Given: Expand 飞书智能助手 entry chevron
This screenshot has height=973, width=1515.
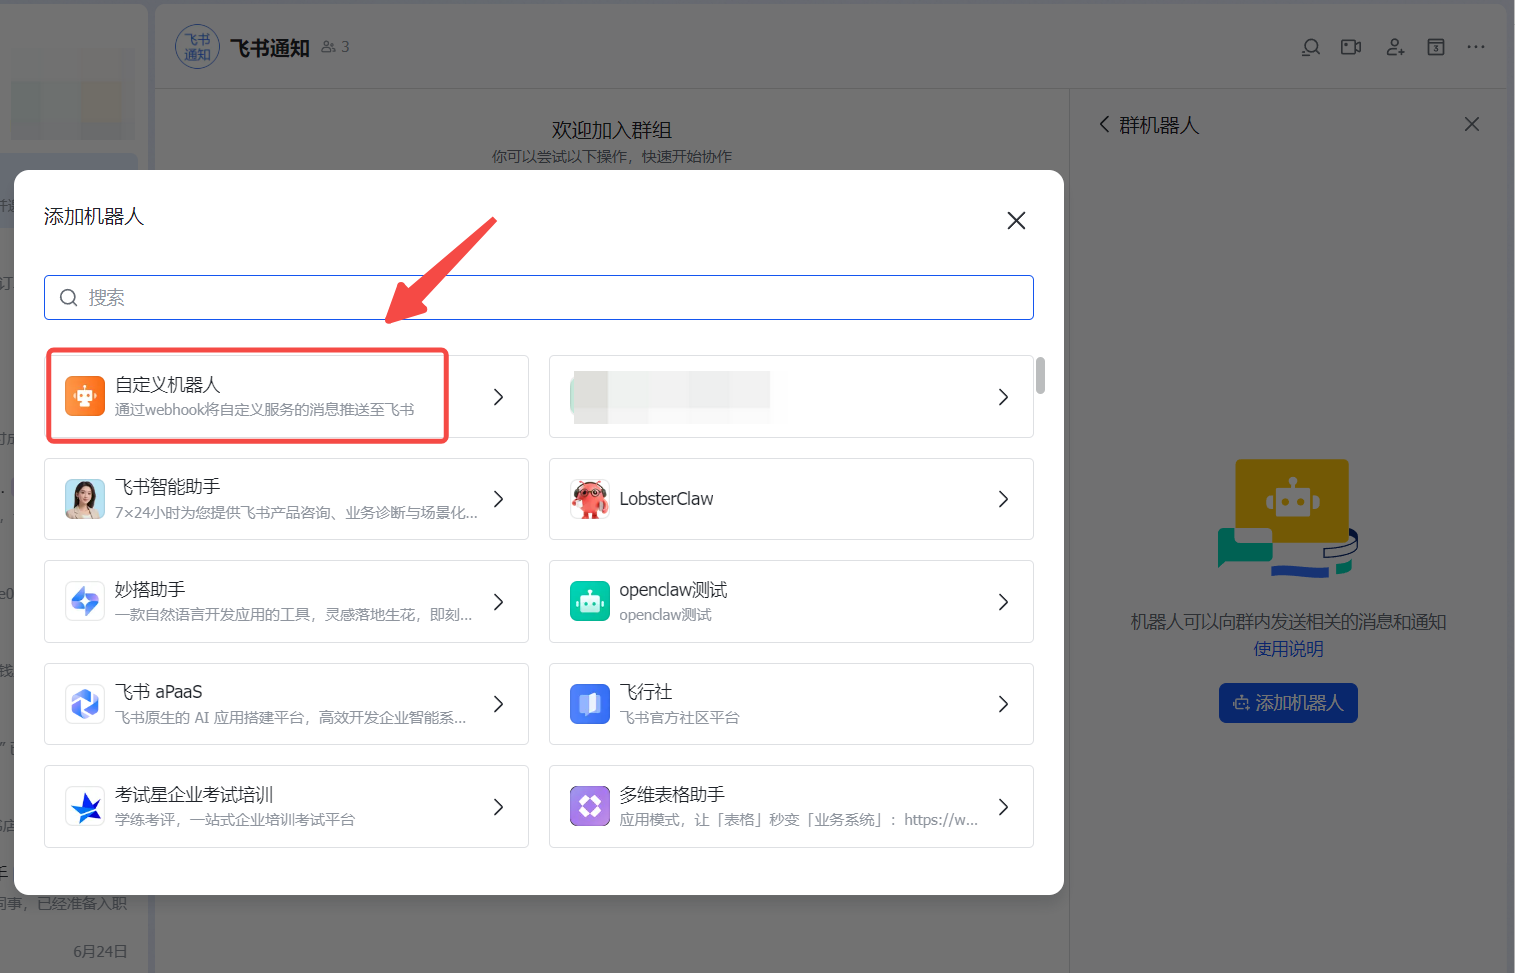Looking at the screenshot, I should coord(498,499).
